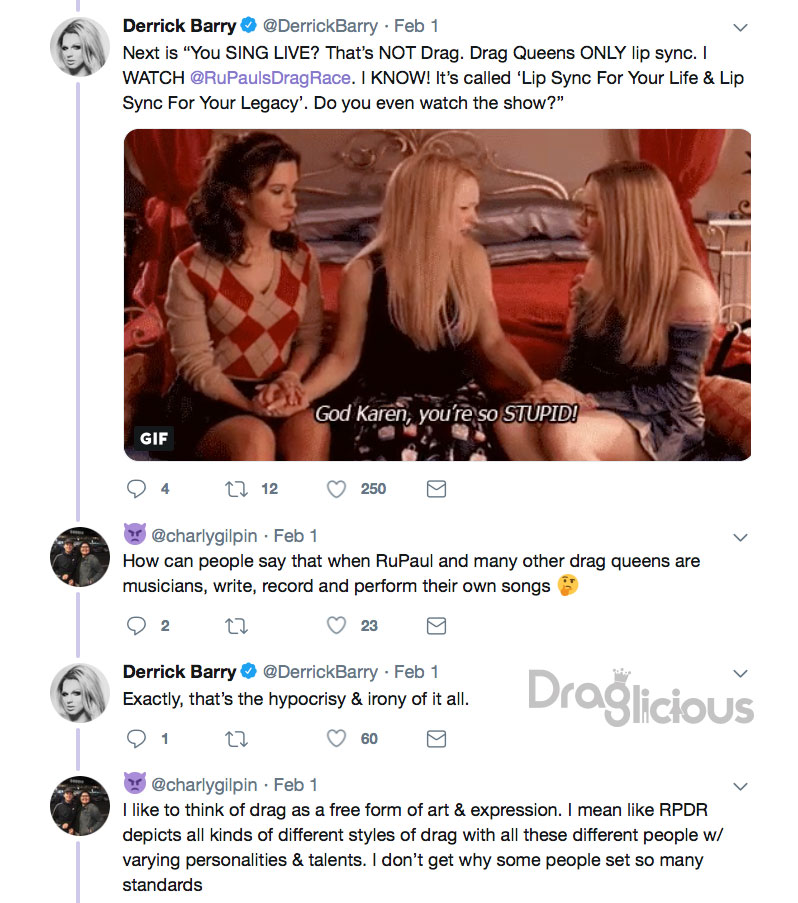This screenshot has width=798, height=903.
Task: Open chevron menu on hypocrisy tweet
Action: 740,673
